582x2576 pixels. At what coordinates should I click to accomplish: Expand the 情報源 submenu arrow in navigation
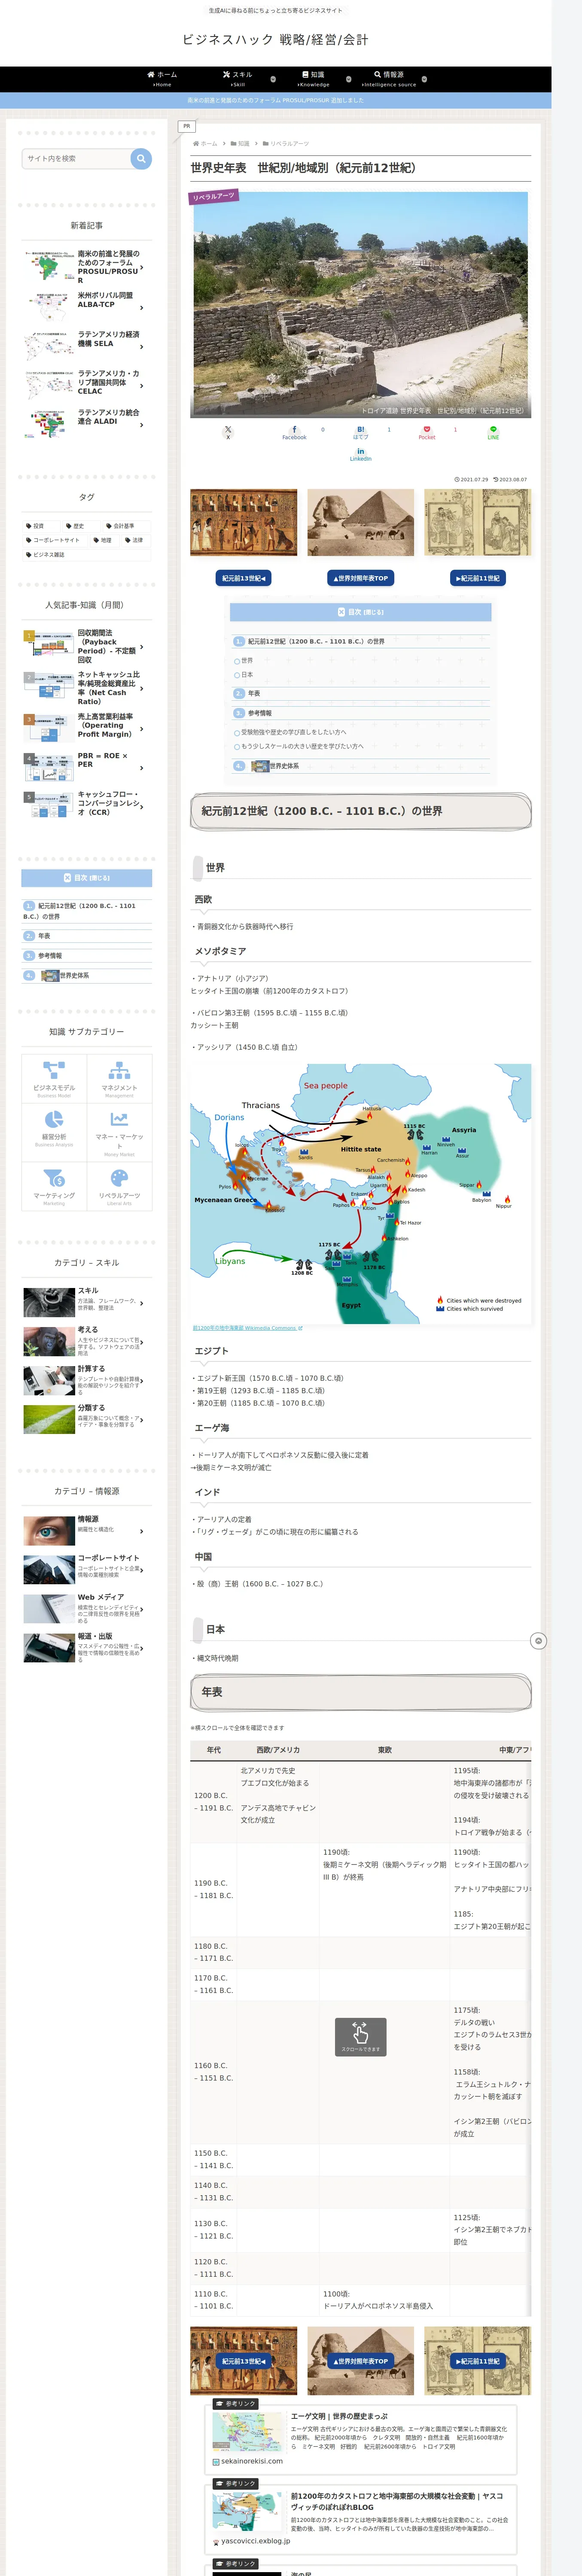click(424, 79)
